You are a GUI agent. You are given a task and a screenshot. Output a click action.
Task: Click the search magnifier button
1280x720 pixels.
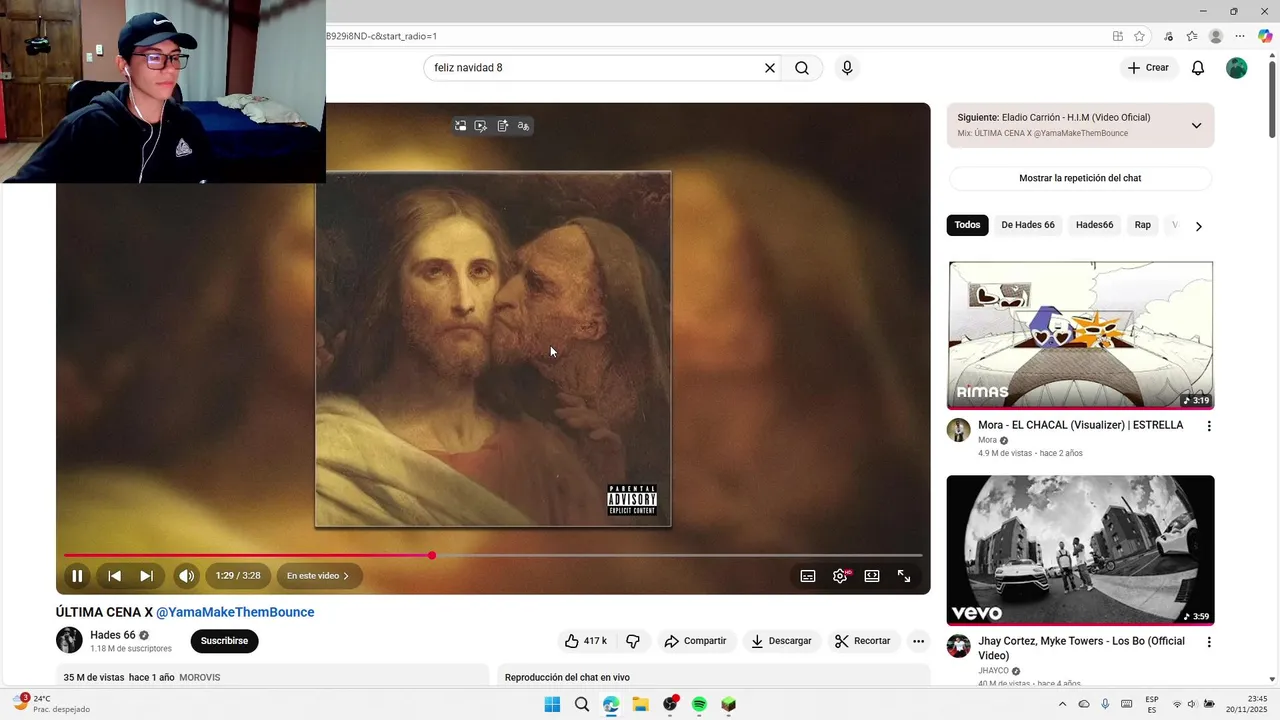click(802, 68)
